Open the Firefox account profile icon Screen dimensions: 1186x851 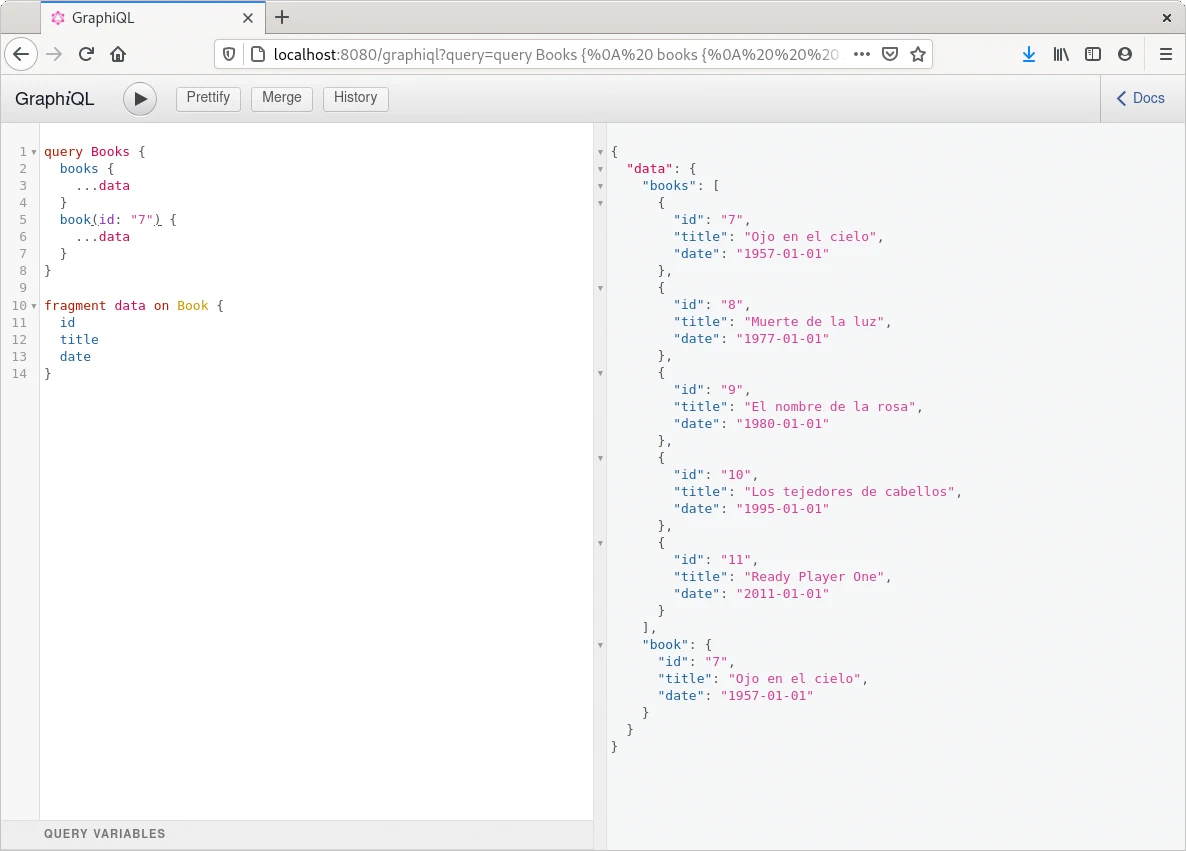1125,54
